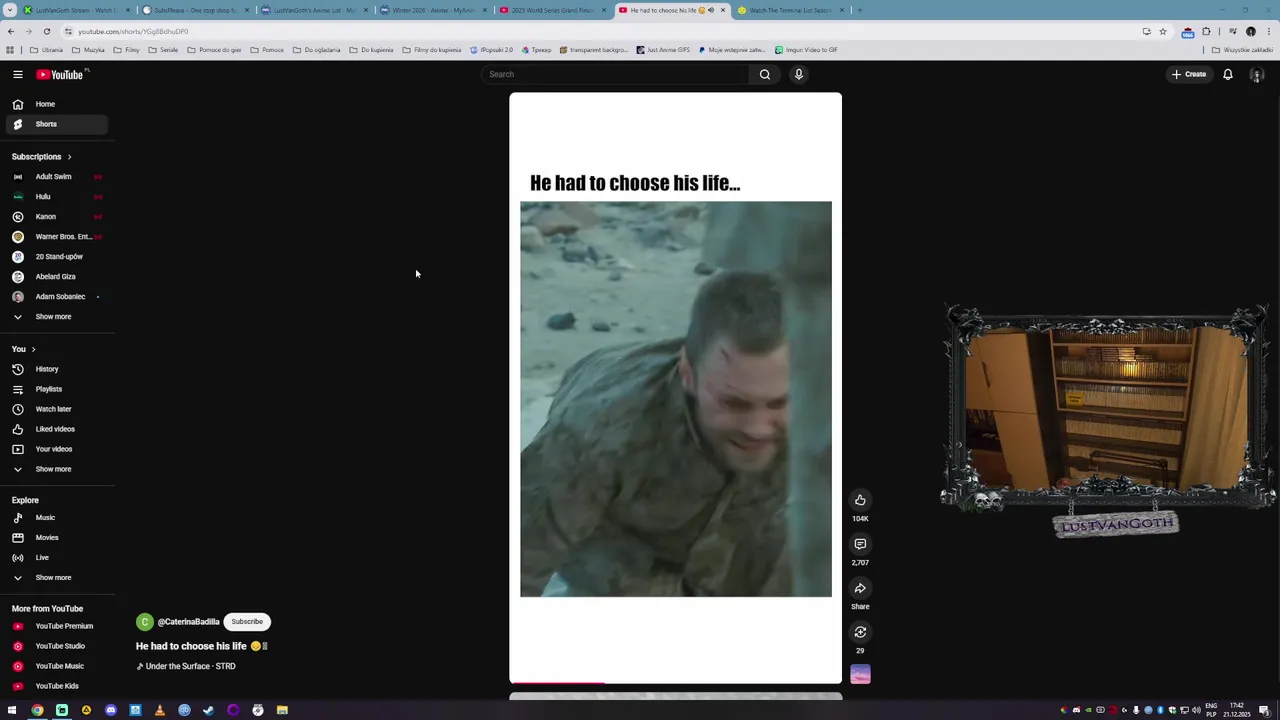Open History in the sidebar
The image size is (1280, 720).
coord(56,369)
